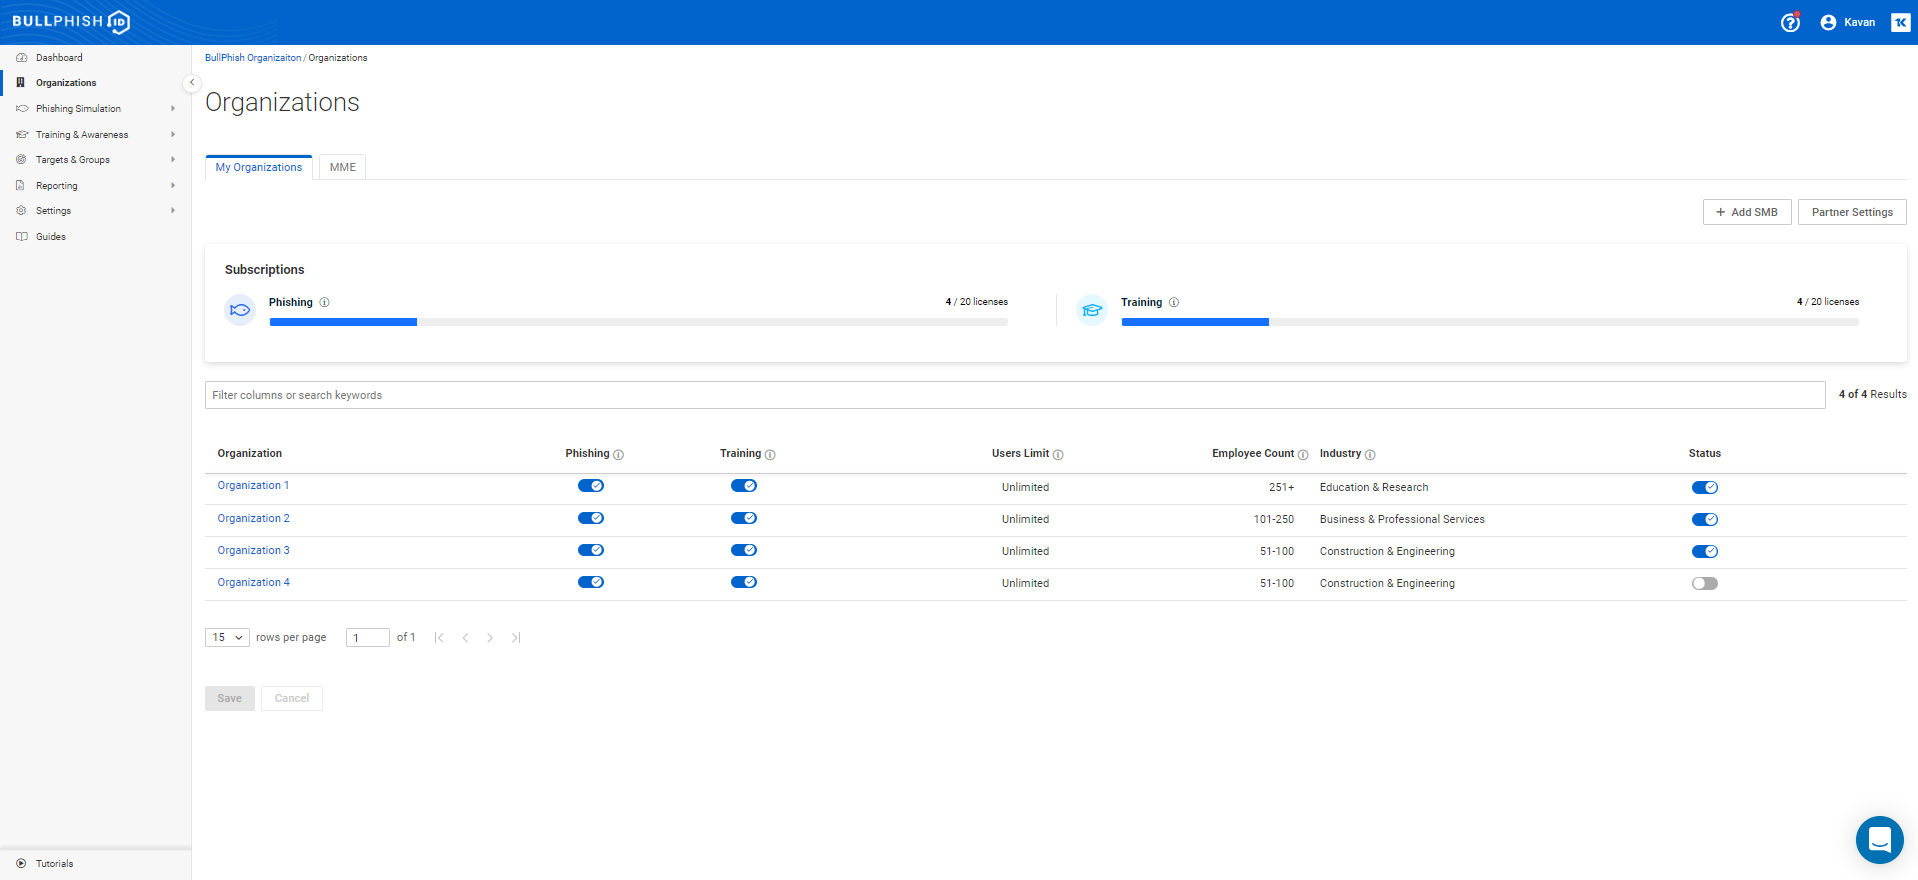Click the Tutorials play icon

click(21, 863)
